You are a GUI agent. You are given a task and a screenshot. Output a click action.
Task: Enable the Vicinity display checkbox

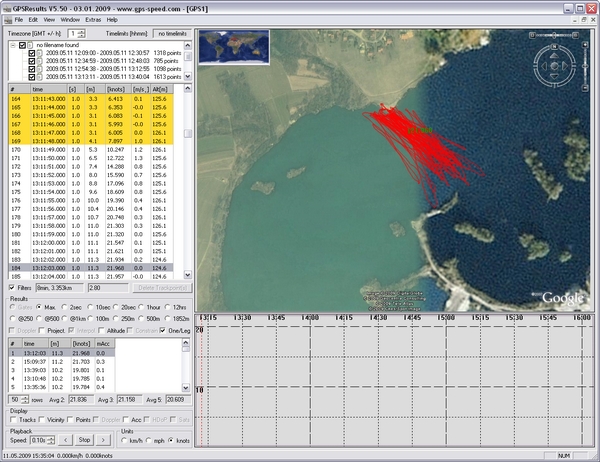tap(42, 420)
